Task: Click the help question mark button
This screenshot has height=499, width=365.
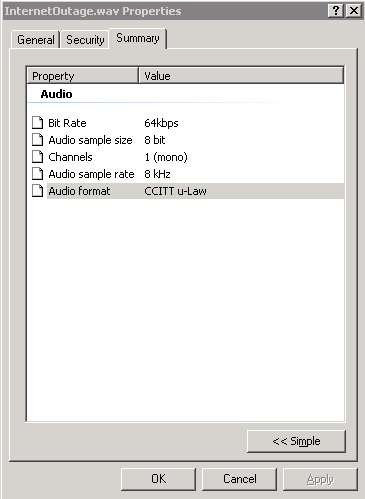Action: click(336, 11)
